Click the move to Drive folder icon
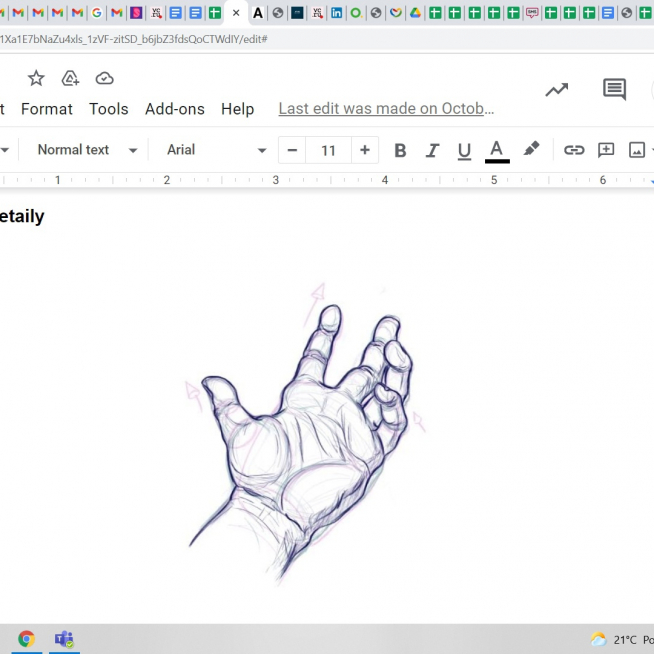Image resolution: width=654 pixels, height=654 pixels. [x=70, y=78]
